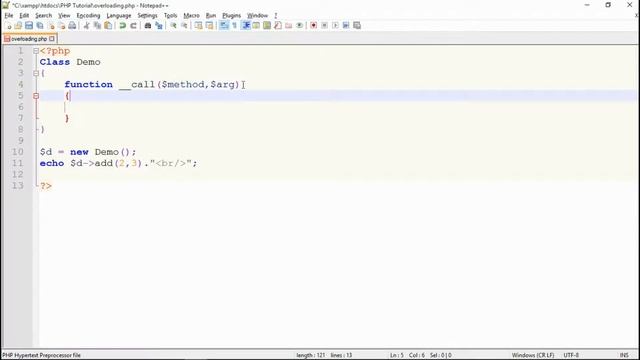The width and height of the screenshot is (640, 360).
Task: Zoom out using the toolbar icon
Action: (184, 25)
